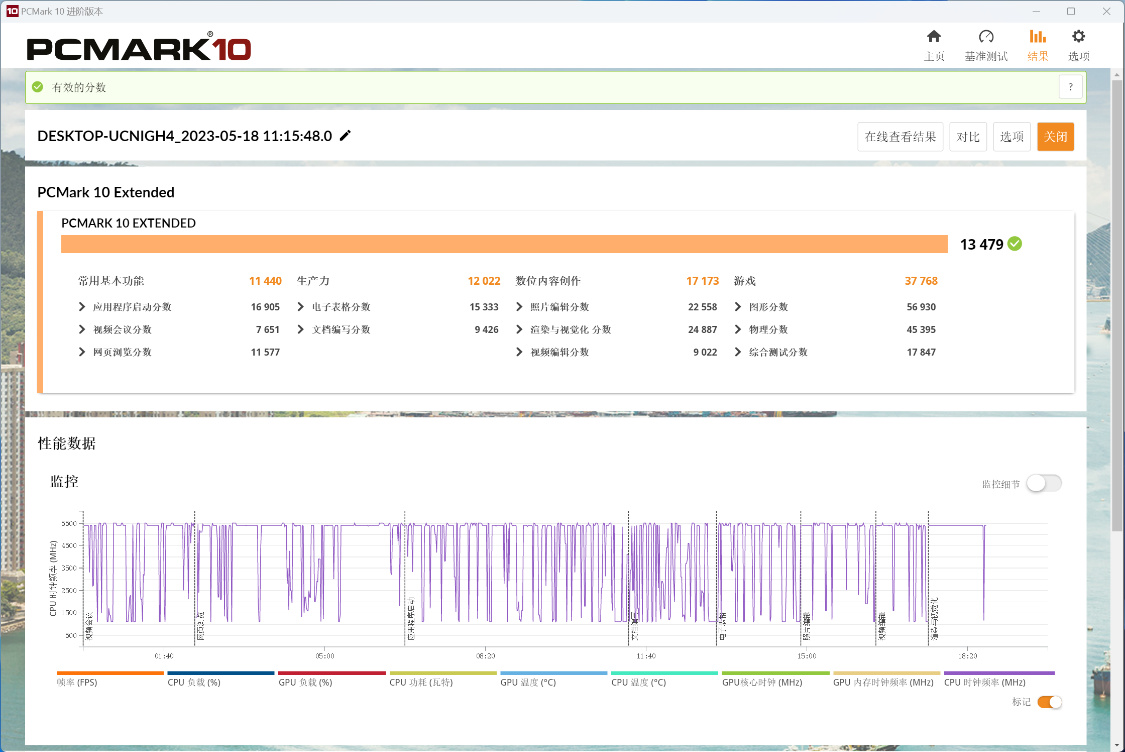Expand 网页浏览分数 row

tap(82, 352)
